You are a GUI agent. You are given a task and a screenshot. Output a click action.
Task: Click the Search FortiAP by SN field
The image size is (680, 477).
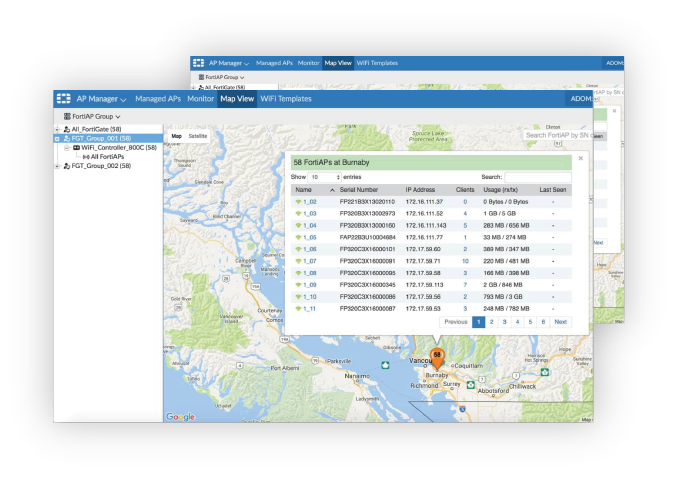pos(557,135)
